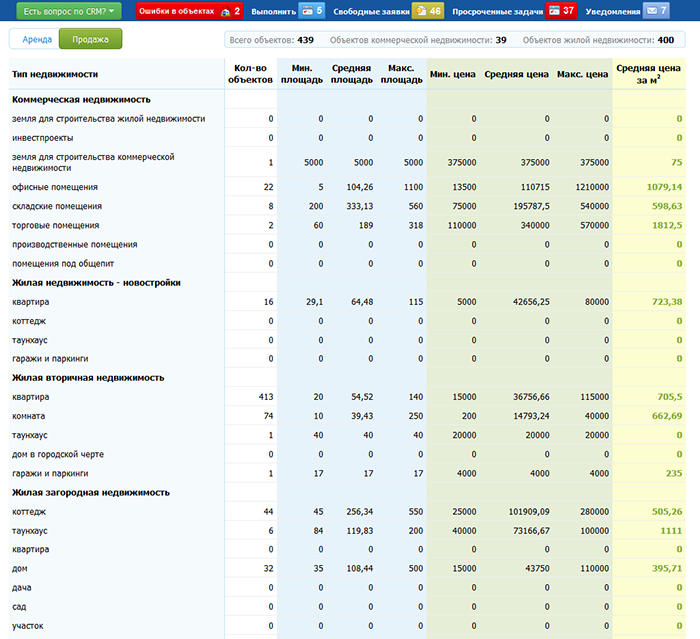700x639 pixels.
Task: Click 'Объектов коммерческой недвижимости: 39' summary
Action: point(418,40)
